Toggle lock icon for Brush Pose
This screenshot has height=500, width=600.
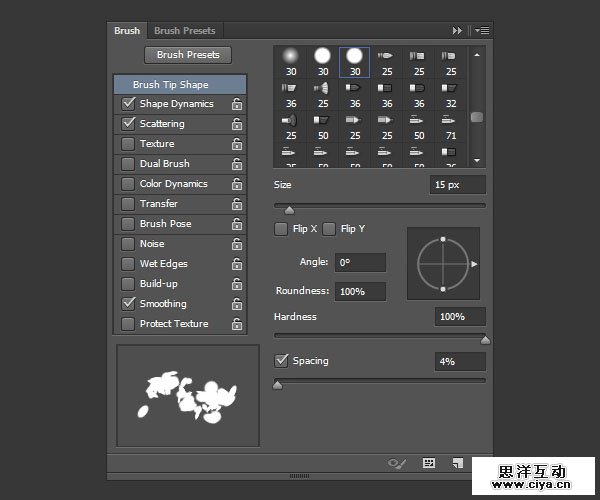tap(237, 224)
